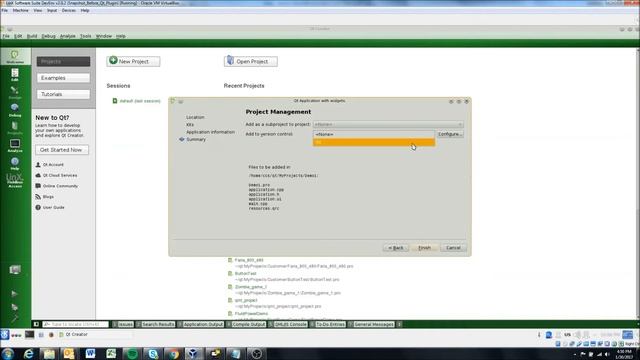Switch to Welcome mode in sidebar
The height and width of the screenshot is (360, 640).
pos(15,56)
